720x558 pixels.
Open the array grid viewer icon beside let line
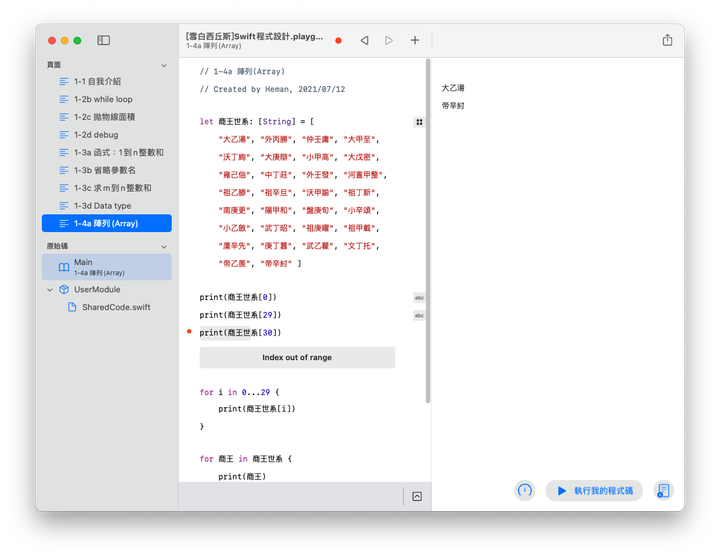(419, 122)
